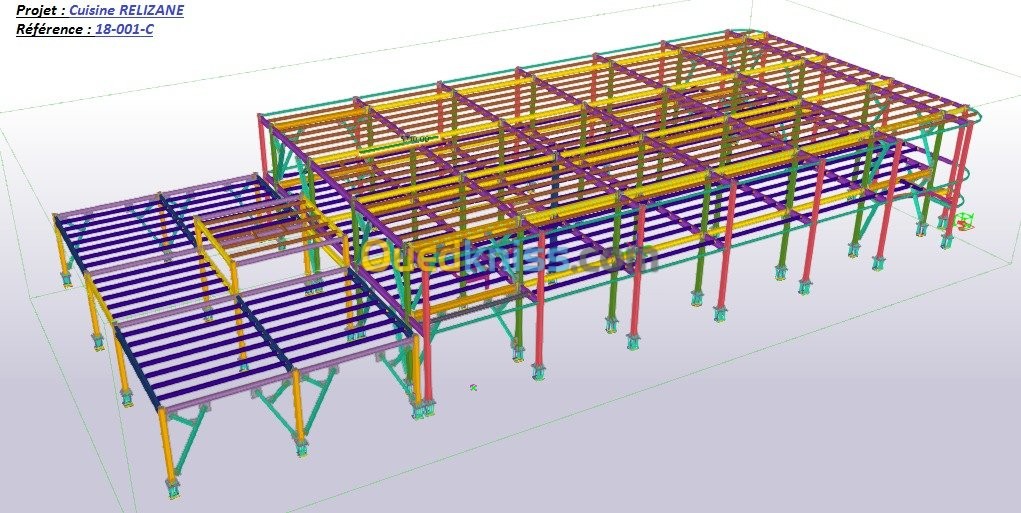Select the small green point marker on the ground
This screenshot has width=1021, height=513.
[473, 387]
